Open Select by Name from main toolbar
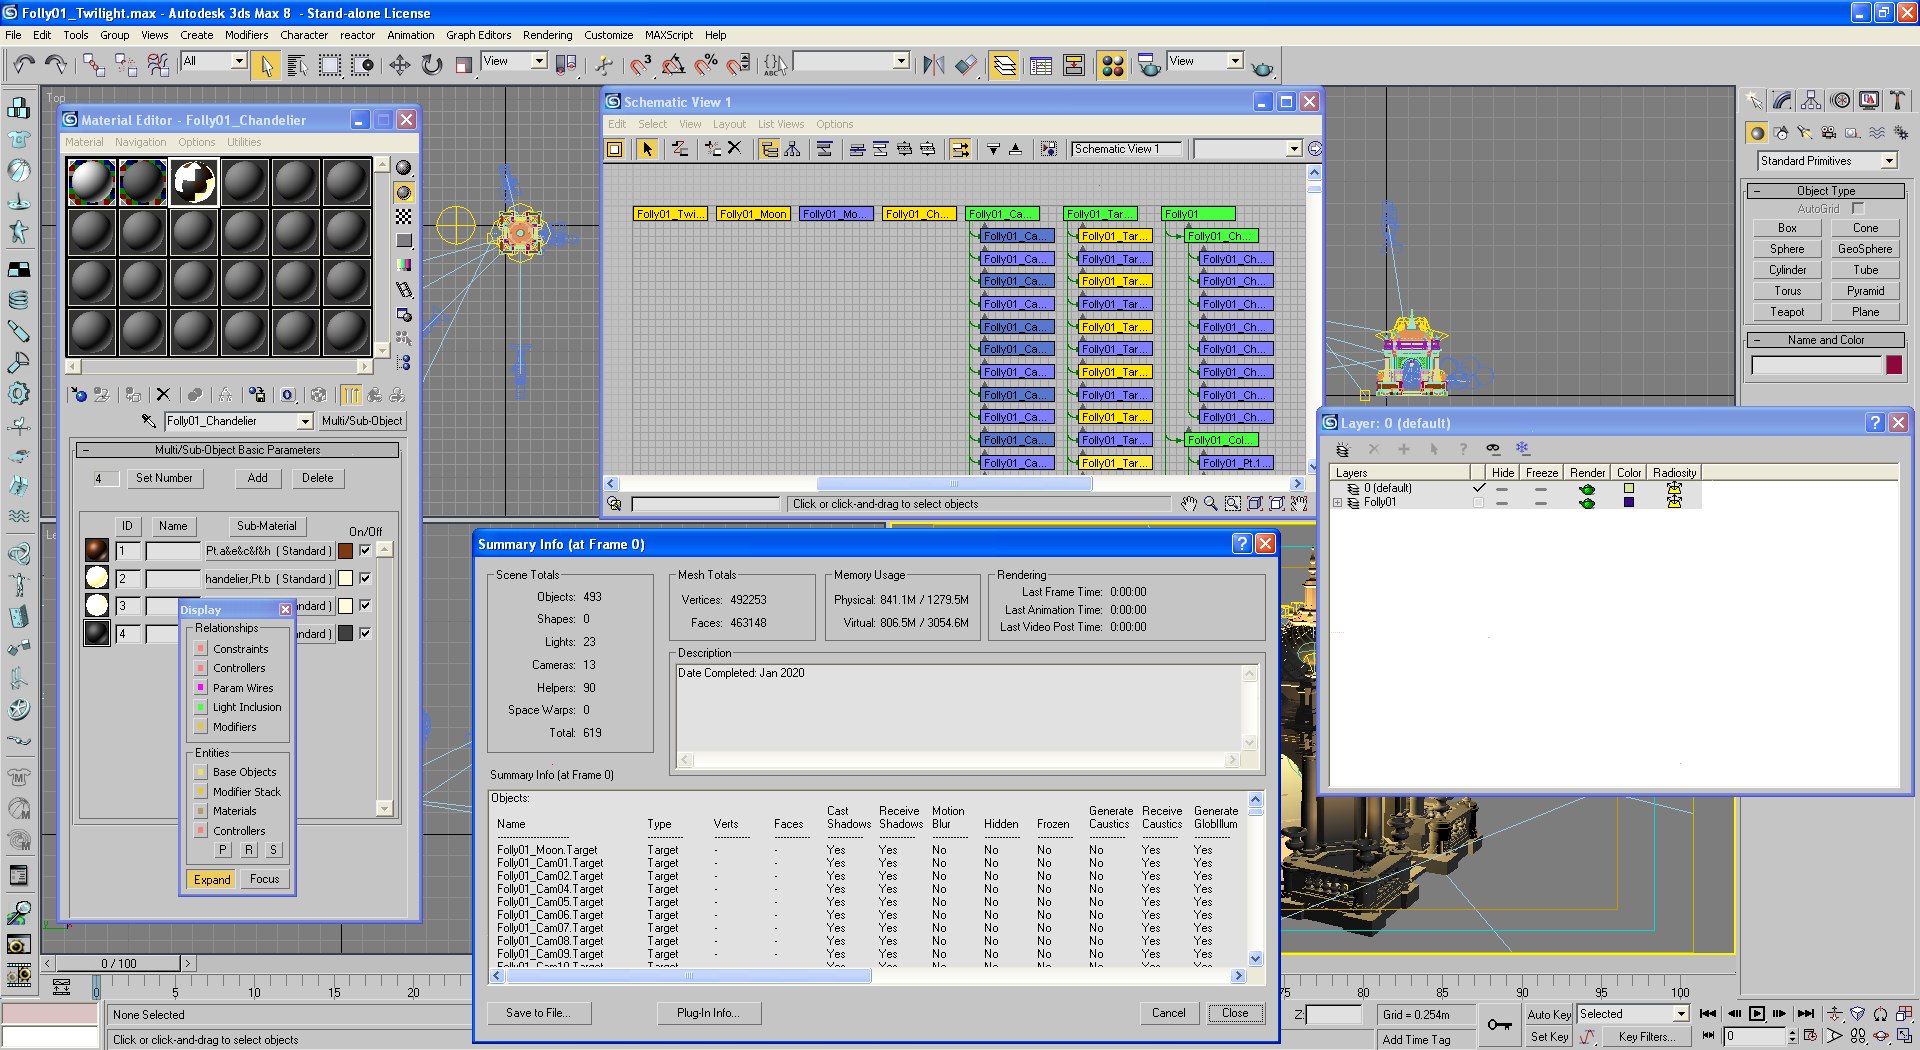The image size is (1920, 1050). coord(297,65)
